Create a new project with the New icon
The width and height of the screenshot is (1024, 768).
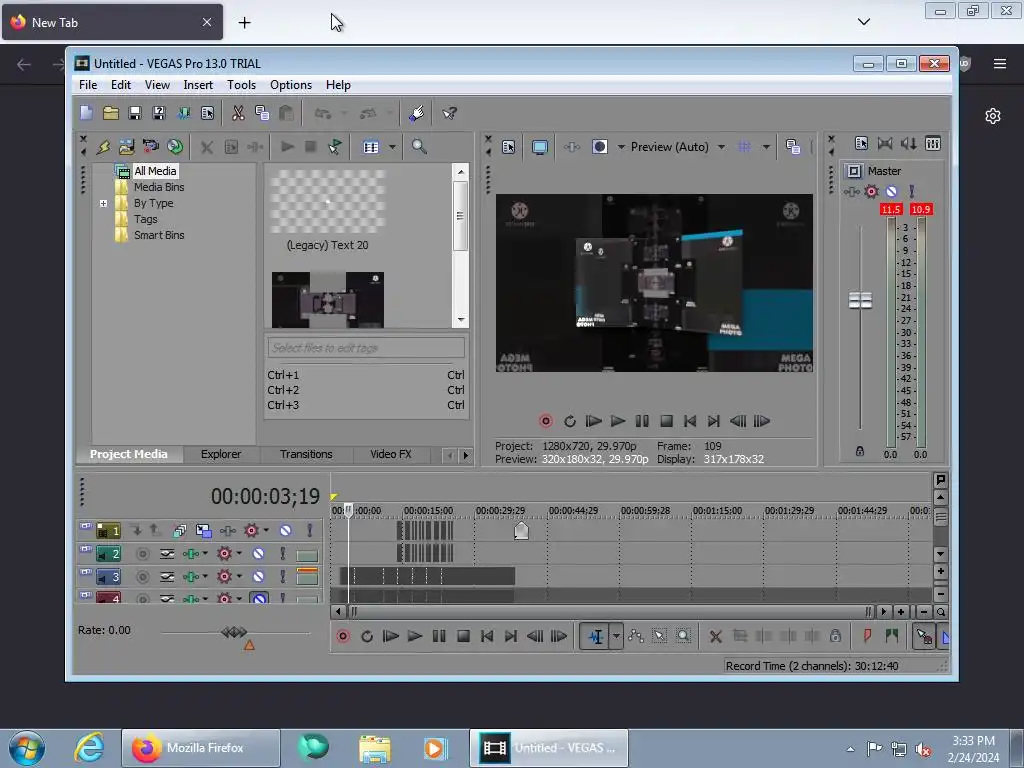[86, 113]
